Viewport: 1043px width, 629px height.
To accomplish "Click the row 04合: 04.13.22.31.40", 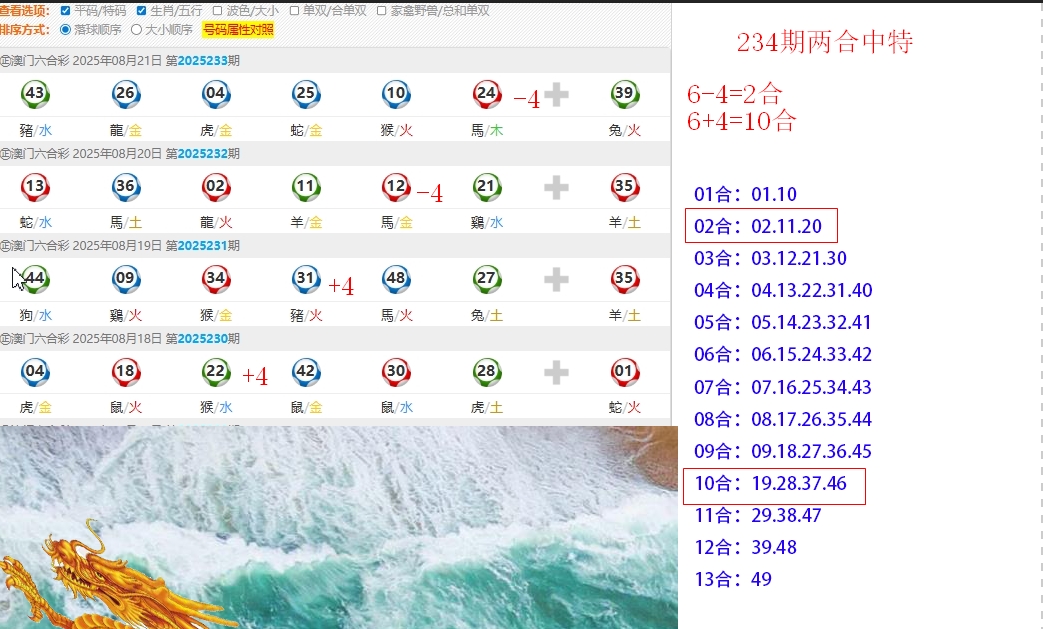I will [x=783, y=291].
